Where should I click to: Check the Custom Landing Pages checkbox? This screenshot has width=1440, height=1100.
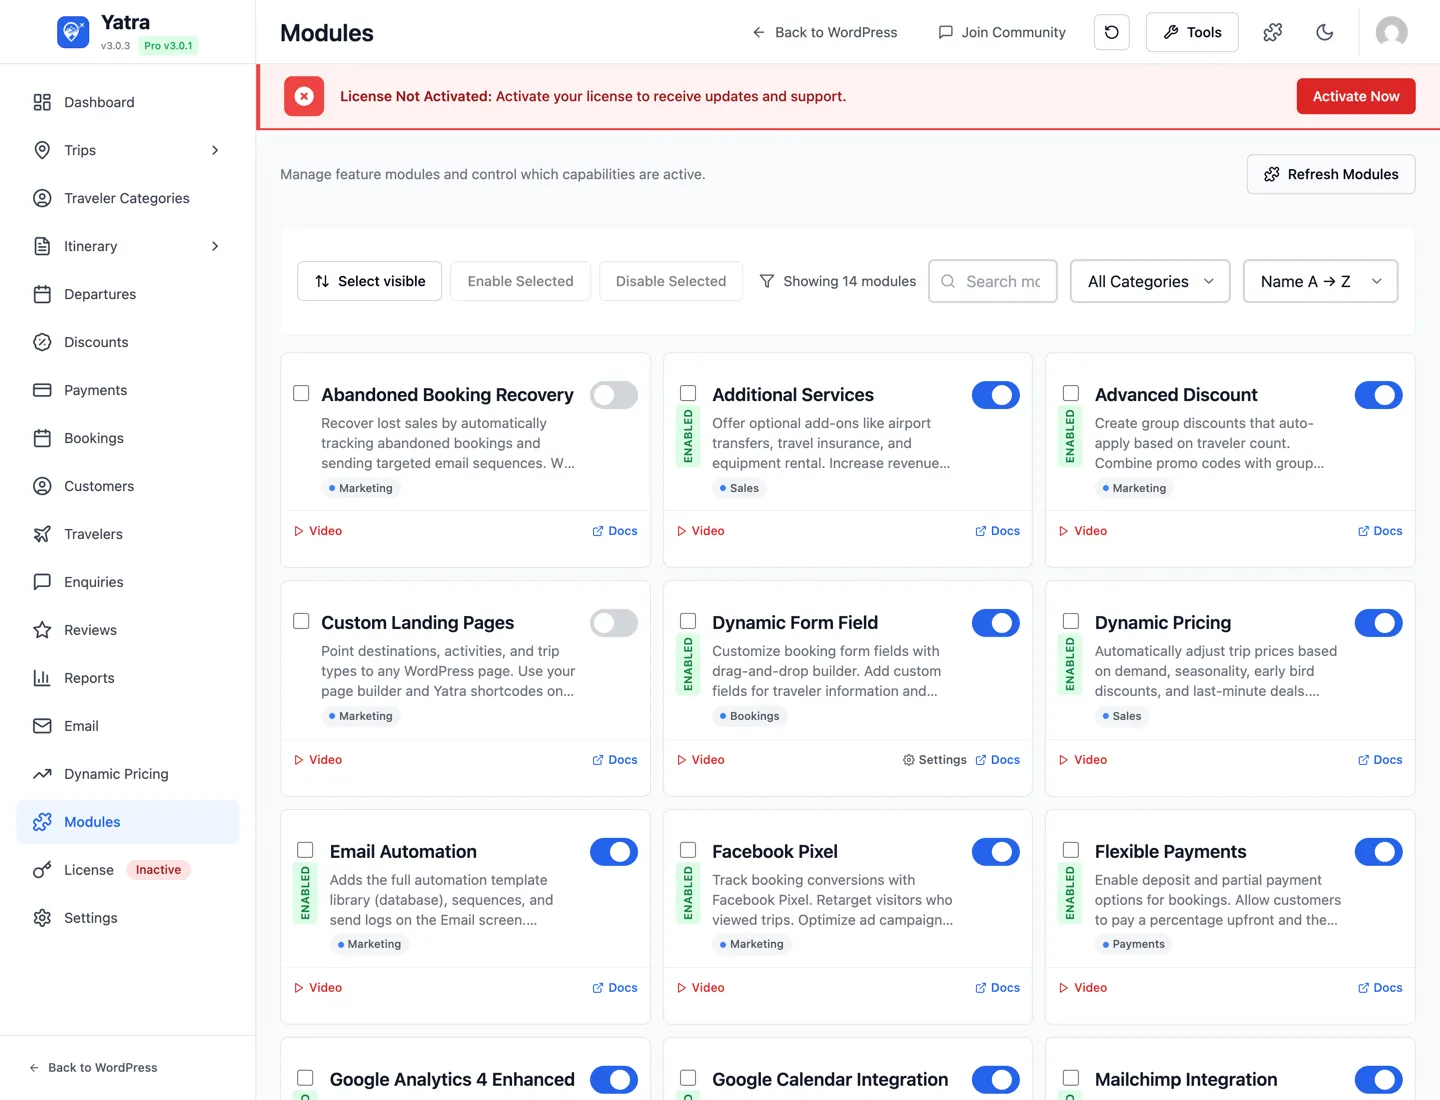[301, 621]
